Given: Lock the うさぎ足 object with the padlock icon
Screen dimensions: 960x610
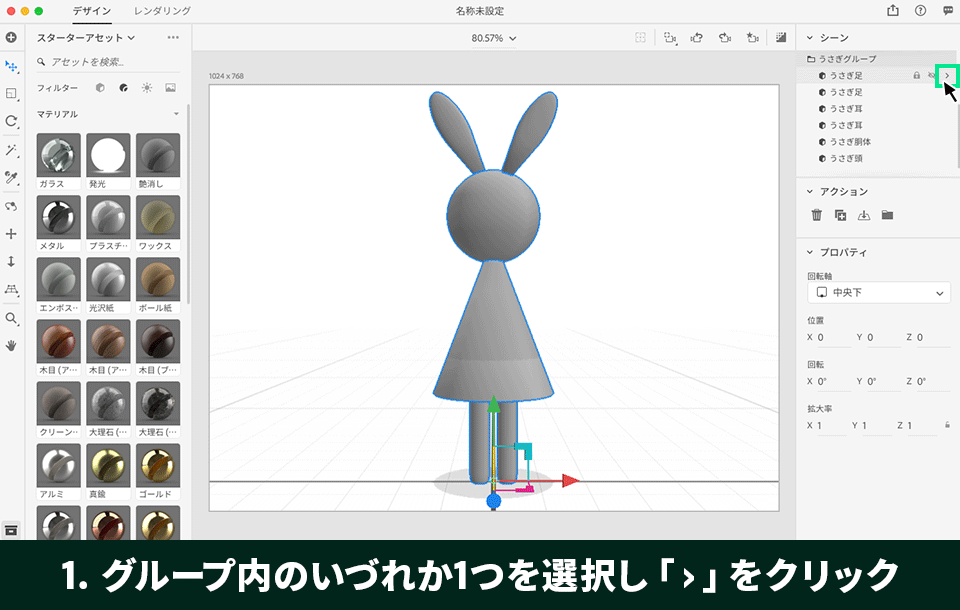Looking at the screenshot, I should click(x=915, y=74).
